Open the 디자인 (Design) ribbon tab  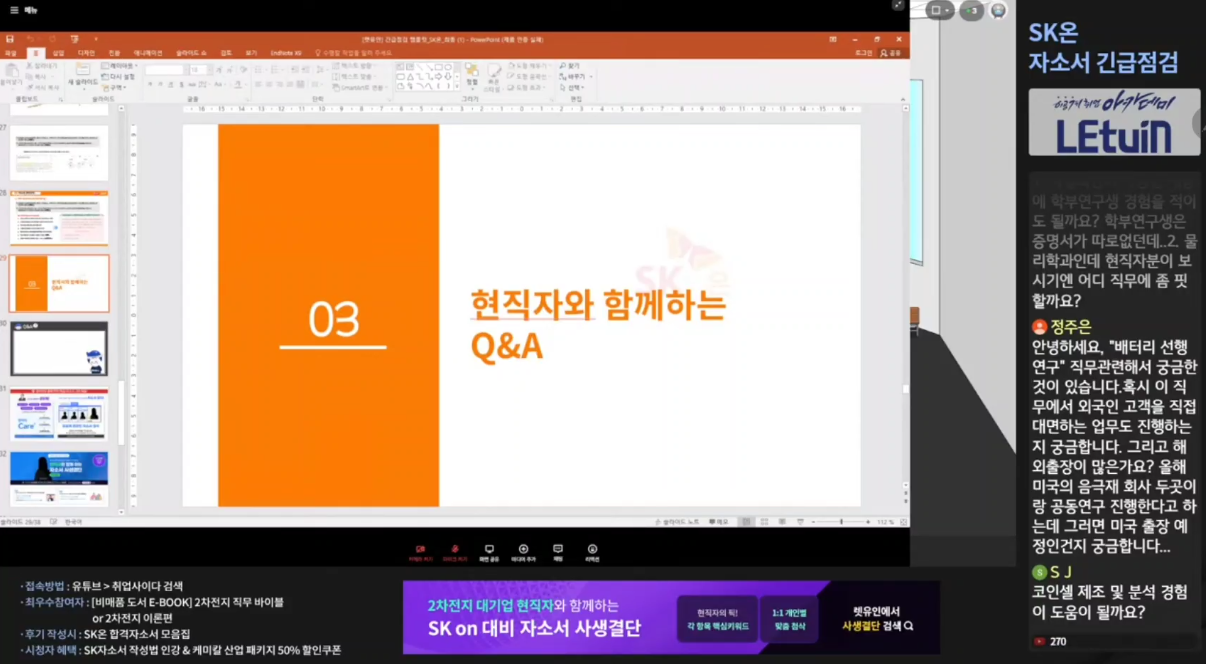click(86, 53)
